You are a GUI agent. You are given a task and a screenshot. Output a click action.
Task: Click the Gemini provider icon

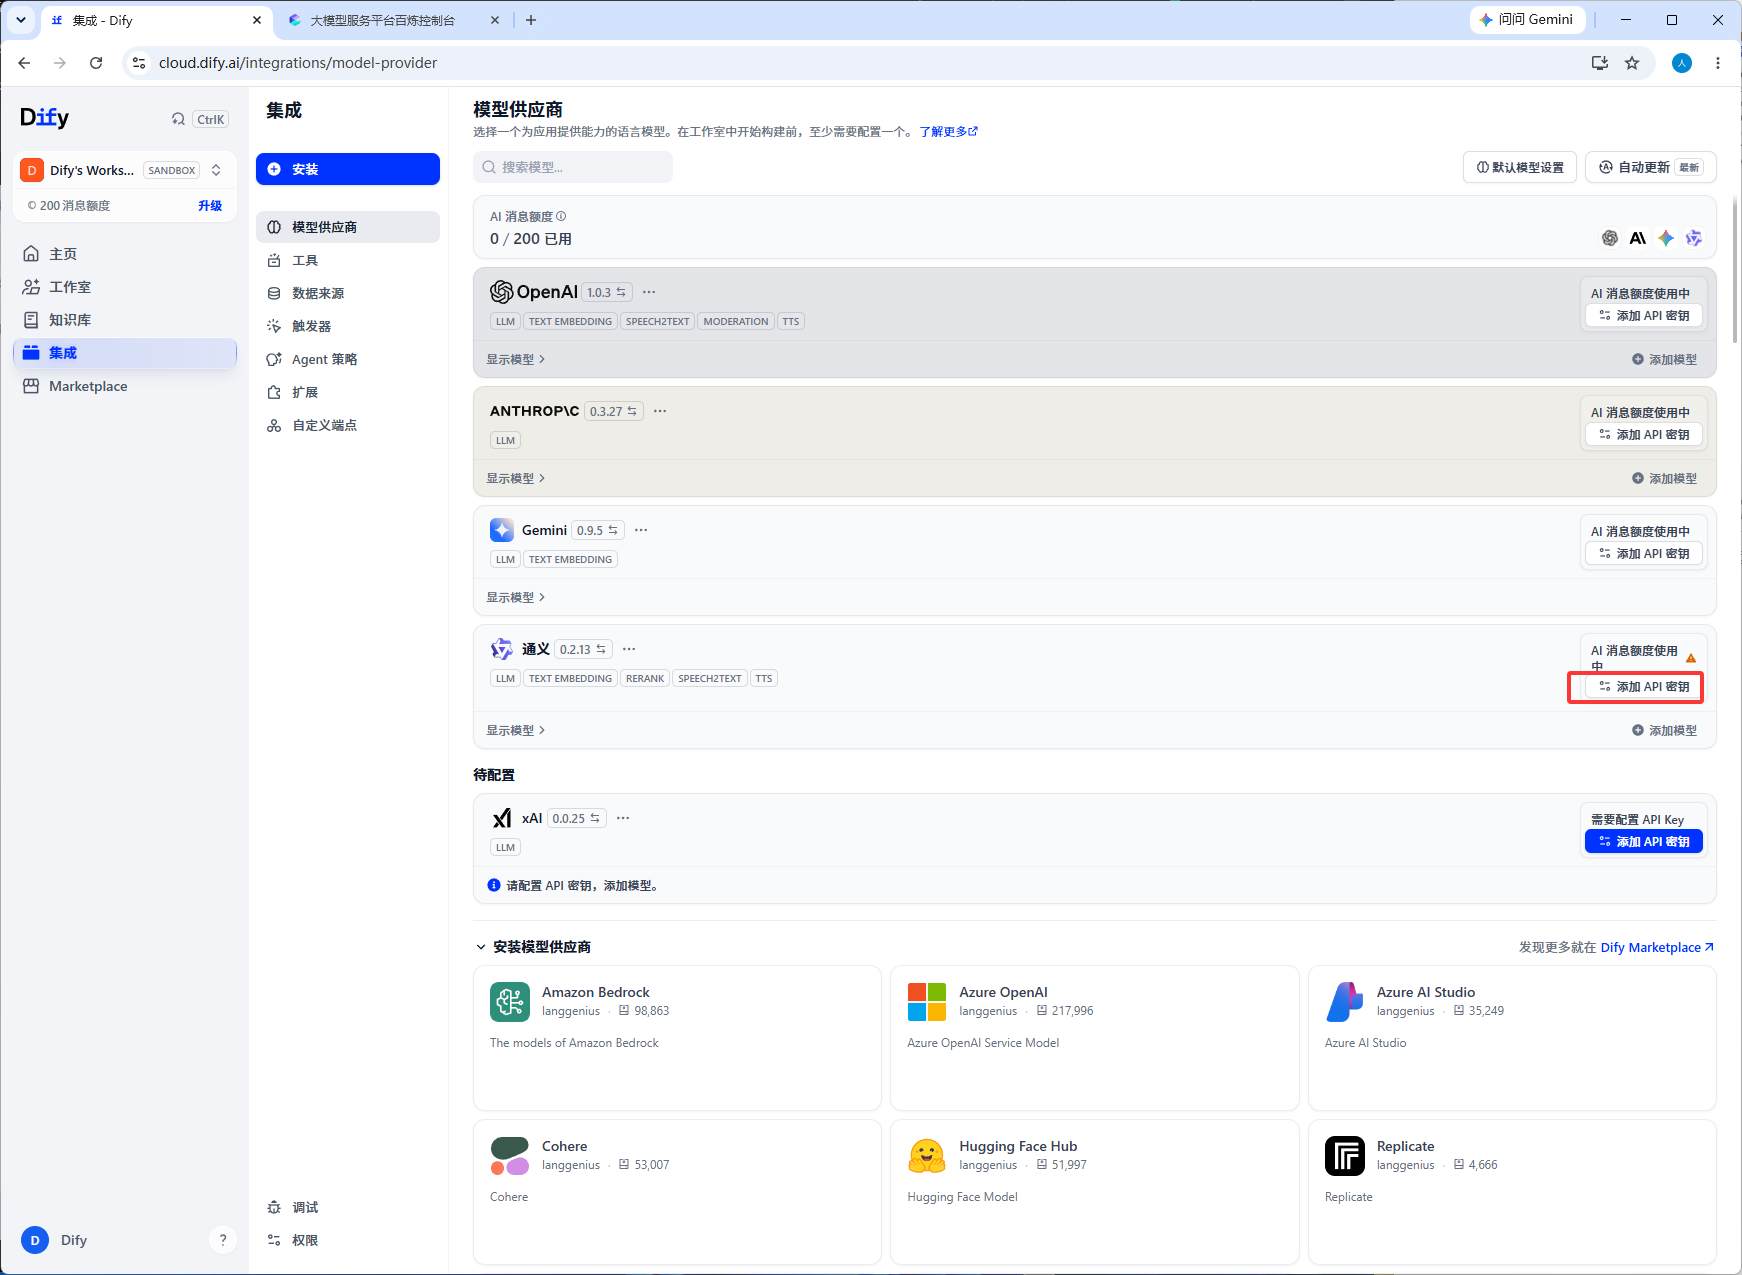(x=502, y=530)
